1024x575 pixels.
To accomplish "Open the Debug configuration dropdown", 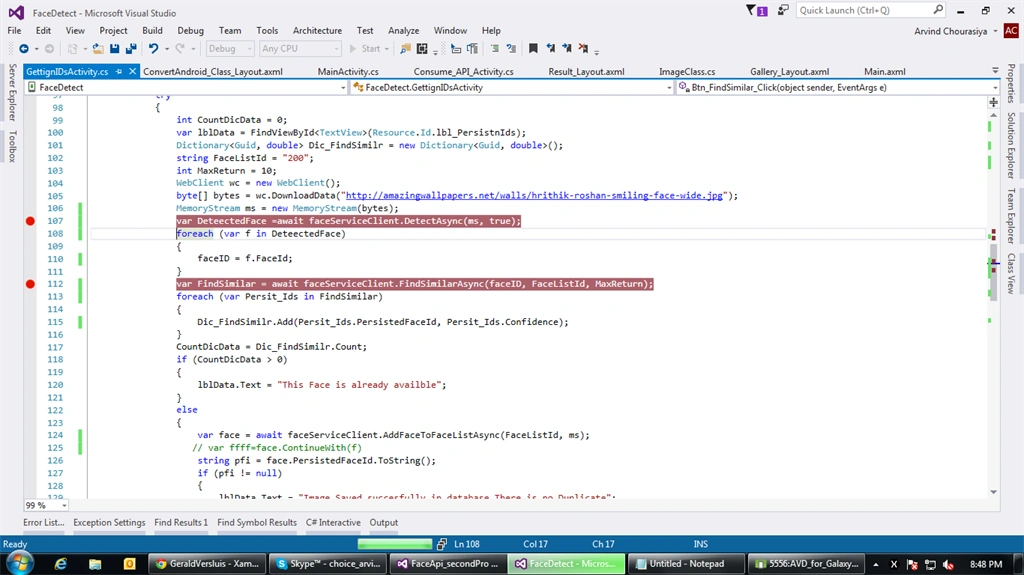I will [230, 48].
